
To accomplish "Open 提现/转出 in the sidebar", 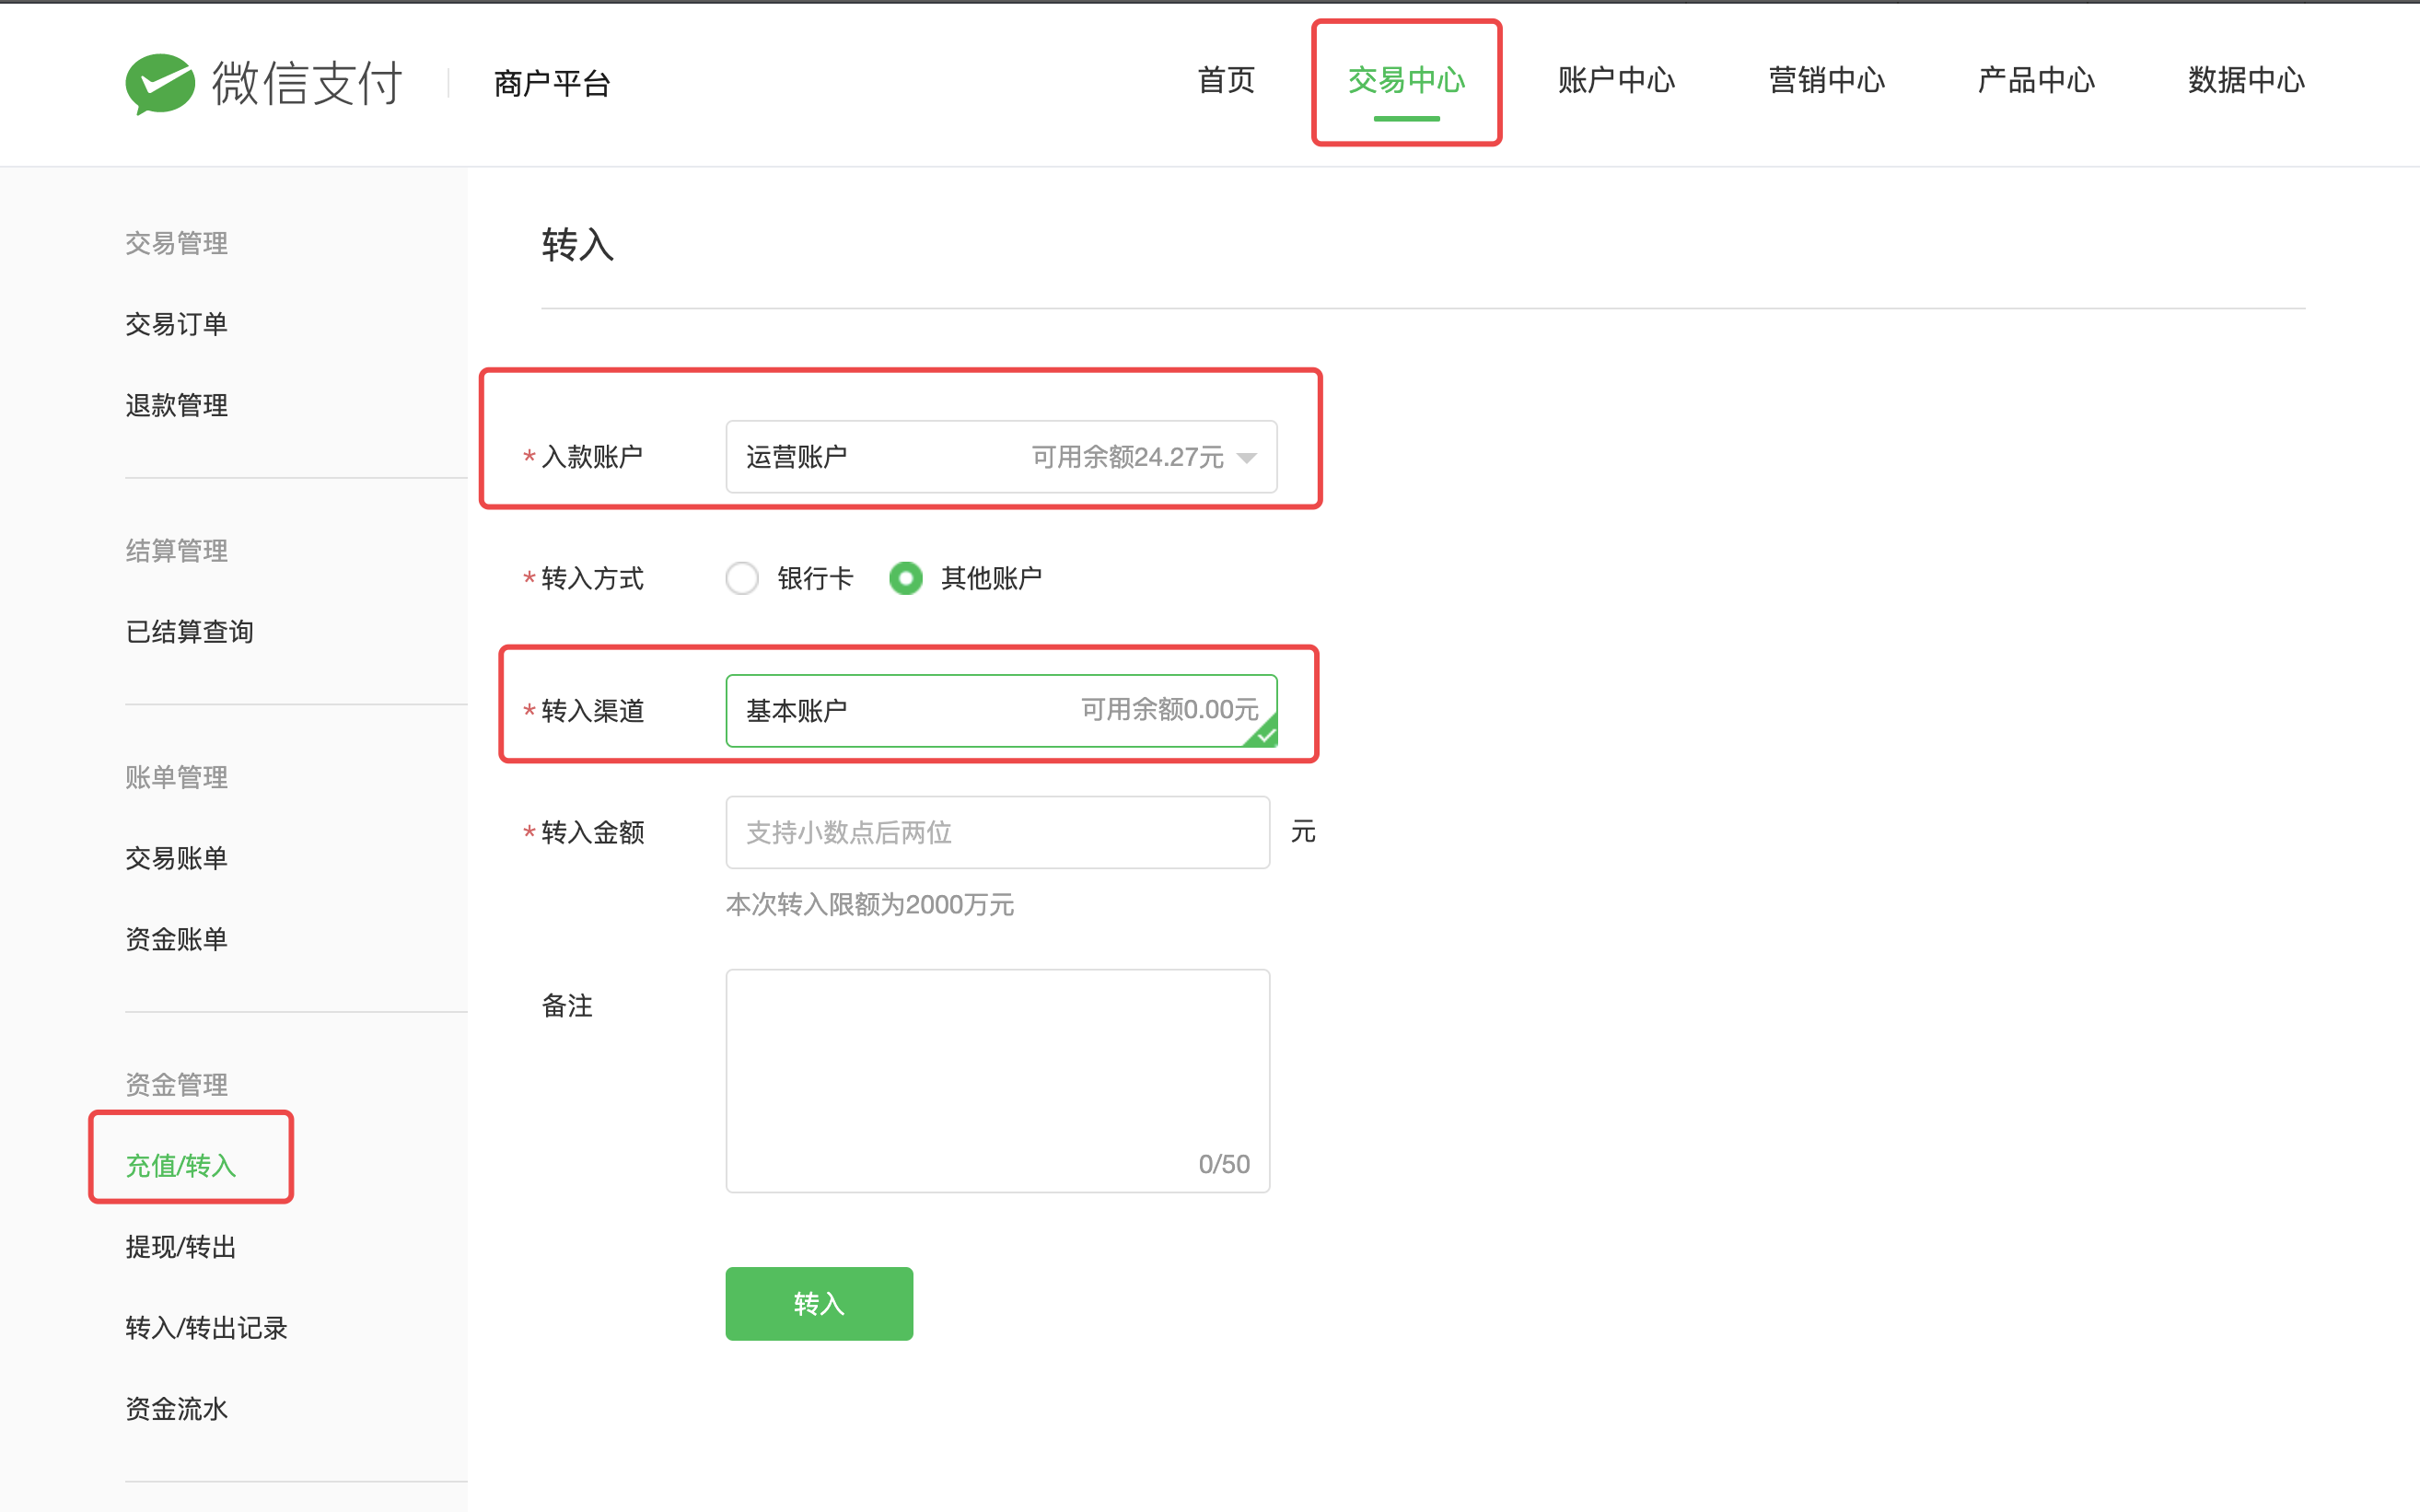I will (181, 1247).
